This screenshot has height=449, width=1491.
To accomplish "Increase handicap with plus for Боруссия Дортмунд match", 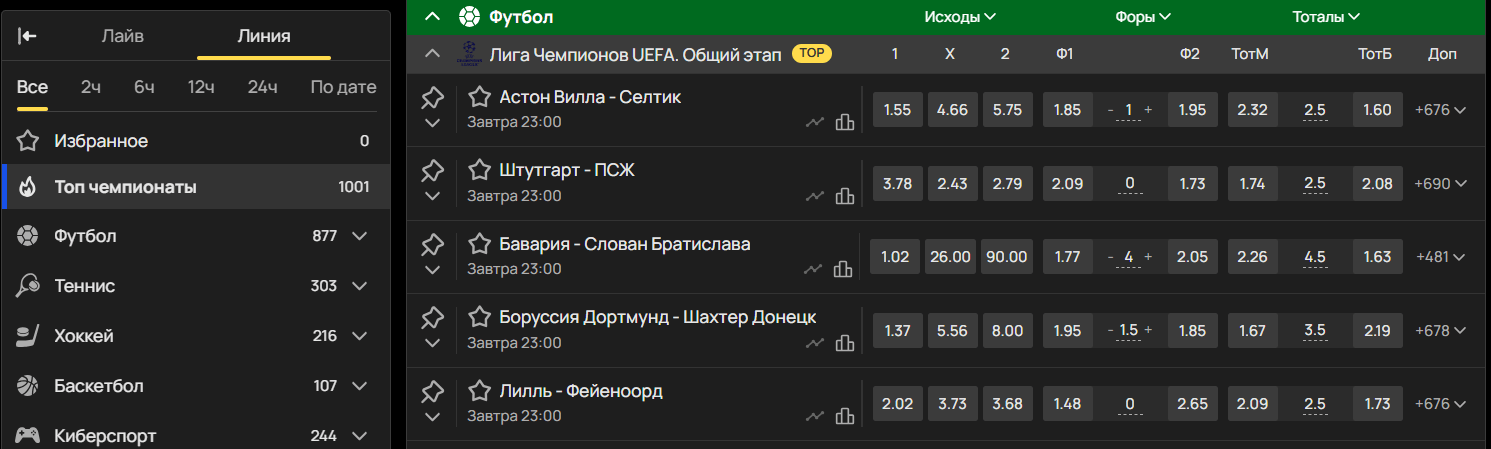I will 1148,331.
